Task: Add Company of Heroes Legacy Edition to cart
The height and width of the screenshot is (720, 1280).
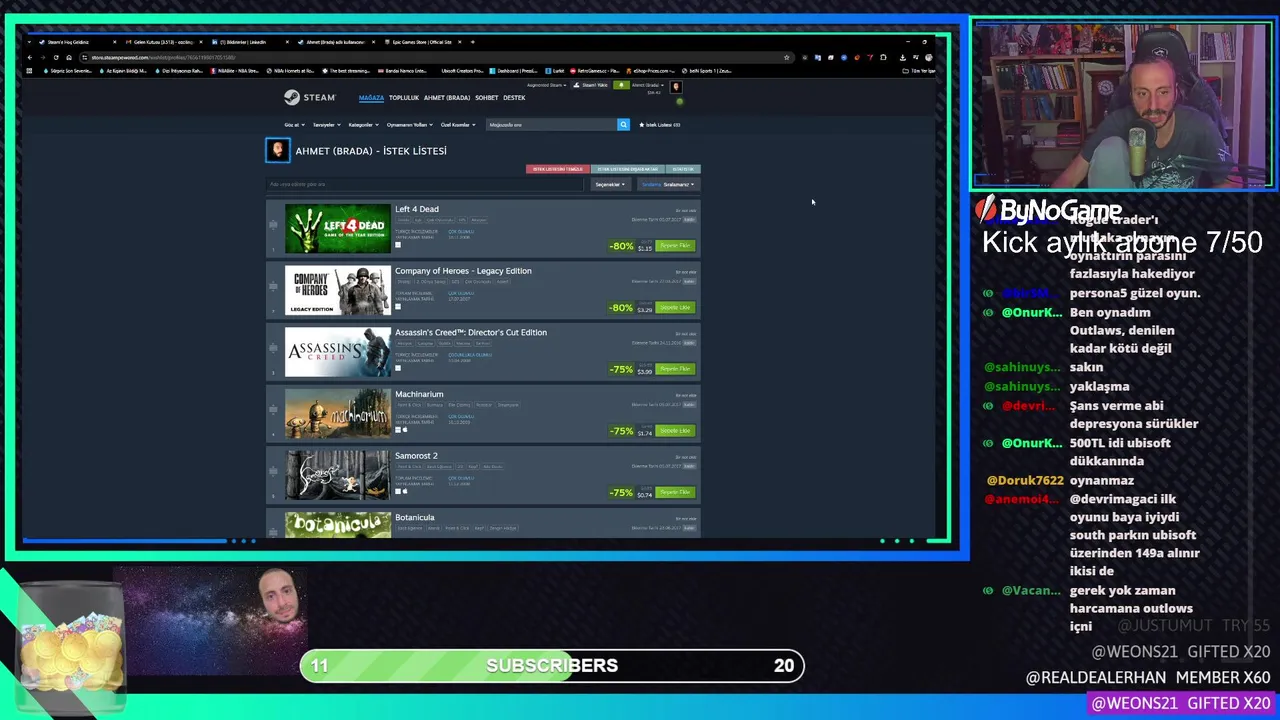Action: click(675, 308)
